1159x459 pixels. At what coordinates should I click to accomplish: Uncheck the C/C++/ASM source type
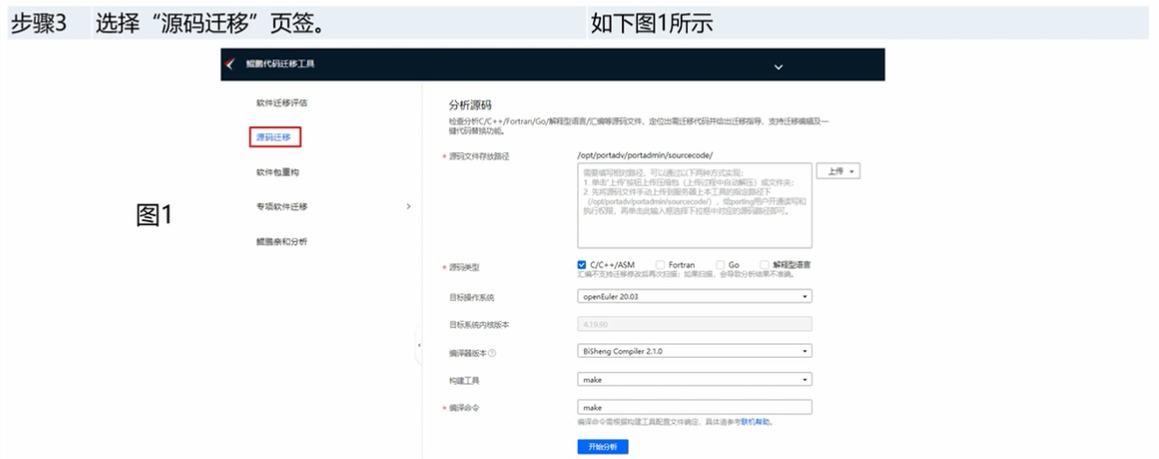tap(582, 264)
